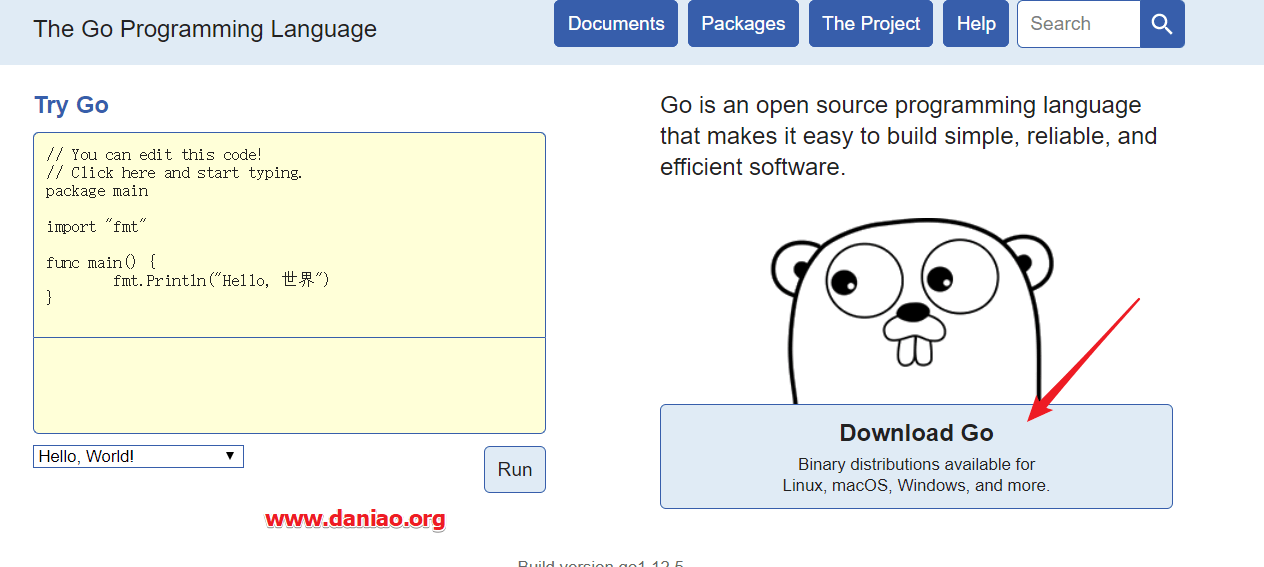Click the code output pane below editor
This screenshot has height=567, width=1264.
[289, 385]
